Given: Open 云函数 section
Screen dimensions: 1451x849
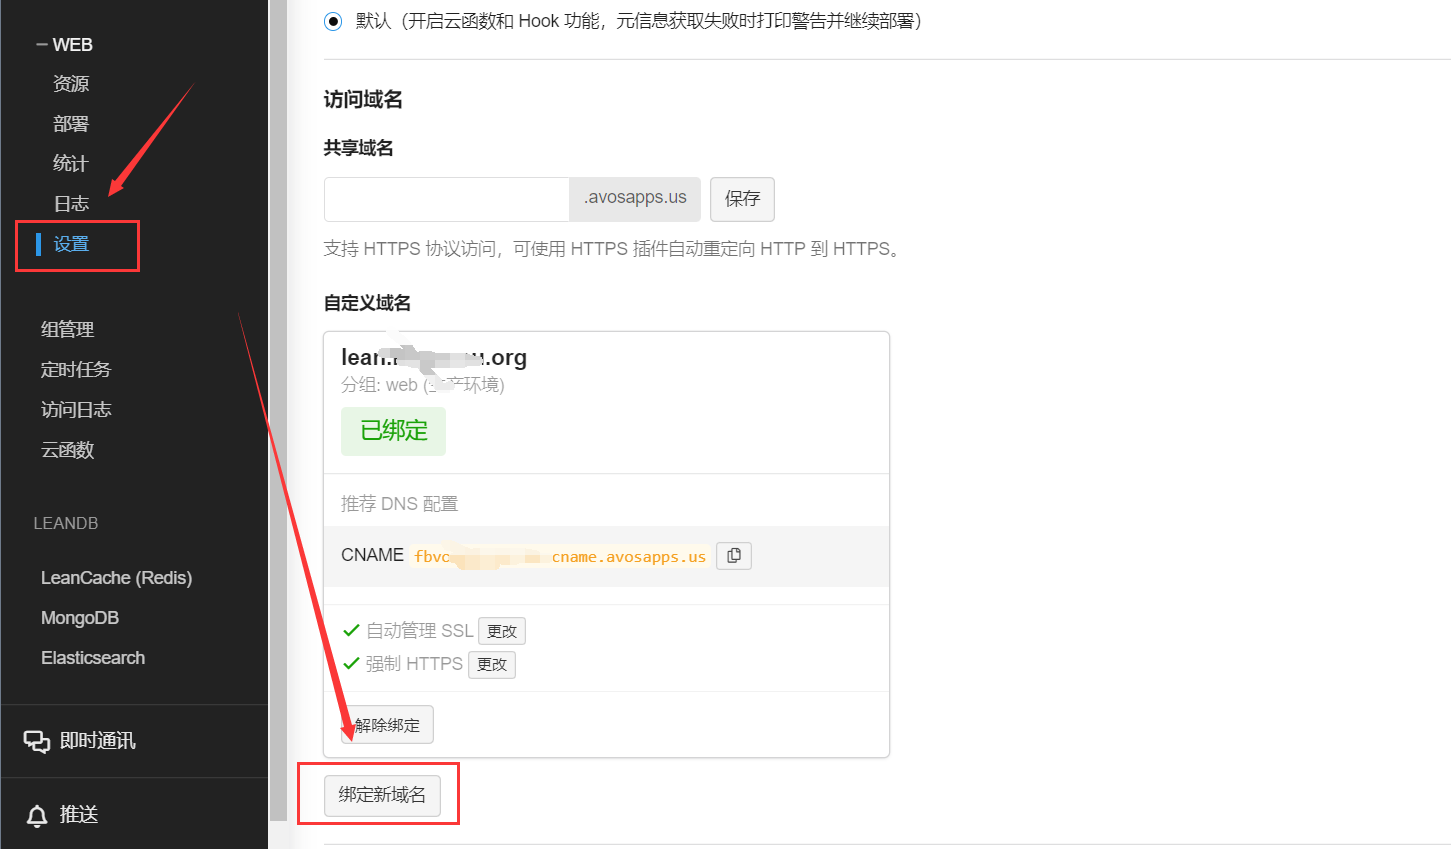Looking at the screenshot, I should point(68,450).
